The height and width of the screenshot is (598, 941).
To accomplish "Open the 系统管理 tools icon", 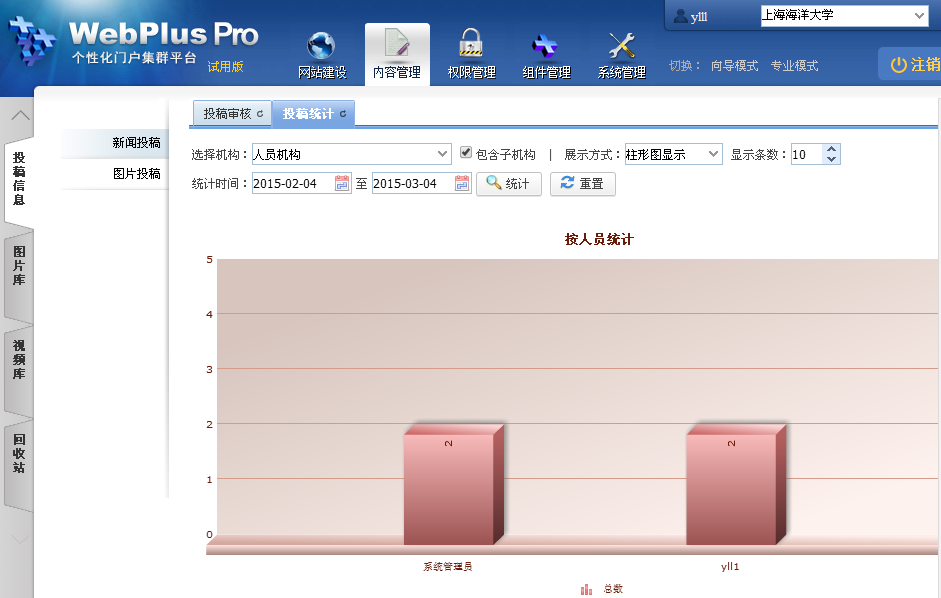I will click(621, 46).
